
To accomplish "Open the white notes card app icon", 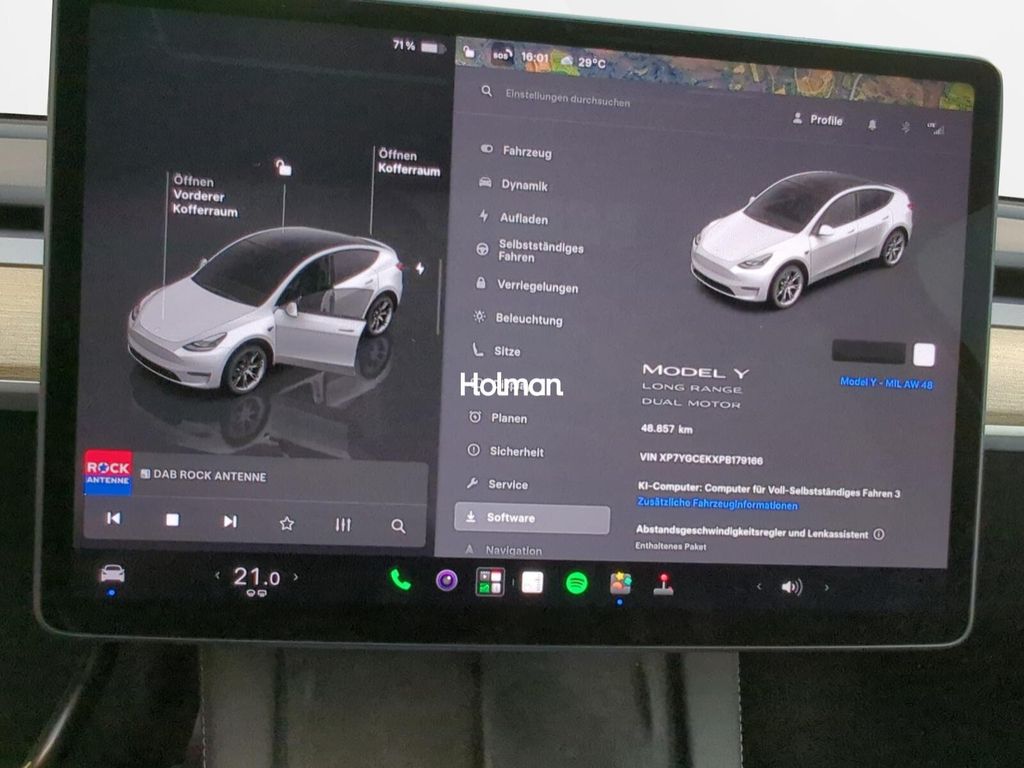I will click(532, 582).
